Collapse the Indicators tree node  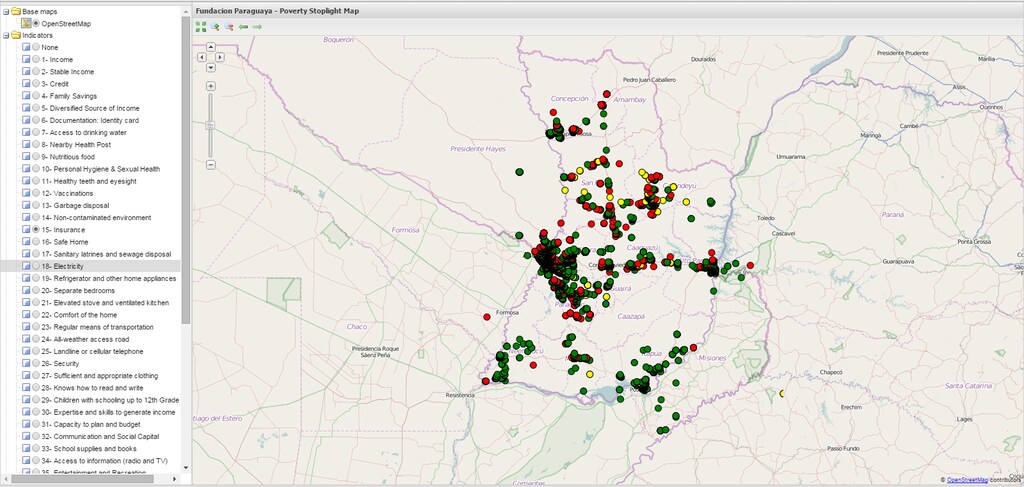click(6, 35)
